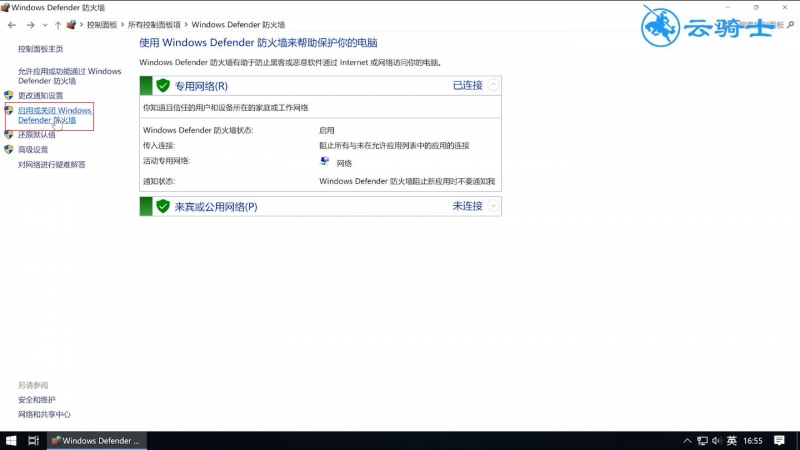Click the 未连接 not connected status text

pyautogui.click(x=467, y=206)
